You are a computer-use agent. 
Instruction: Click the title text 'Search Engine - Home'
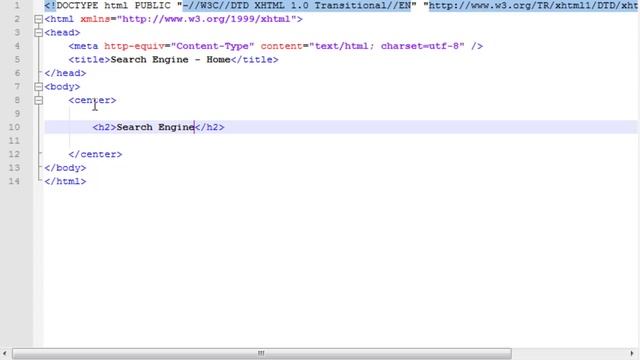tap(170, 60)
